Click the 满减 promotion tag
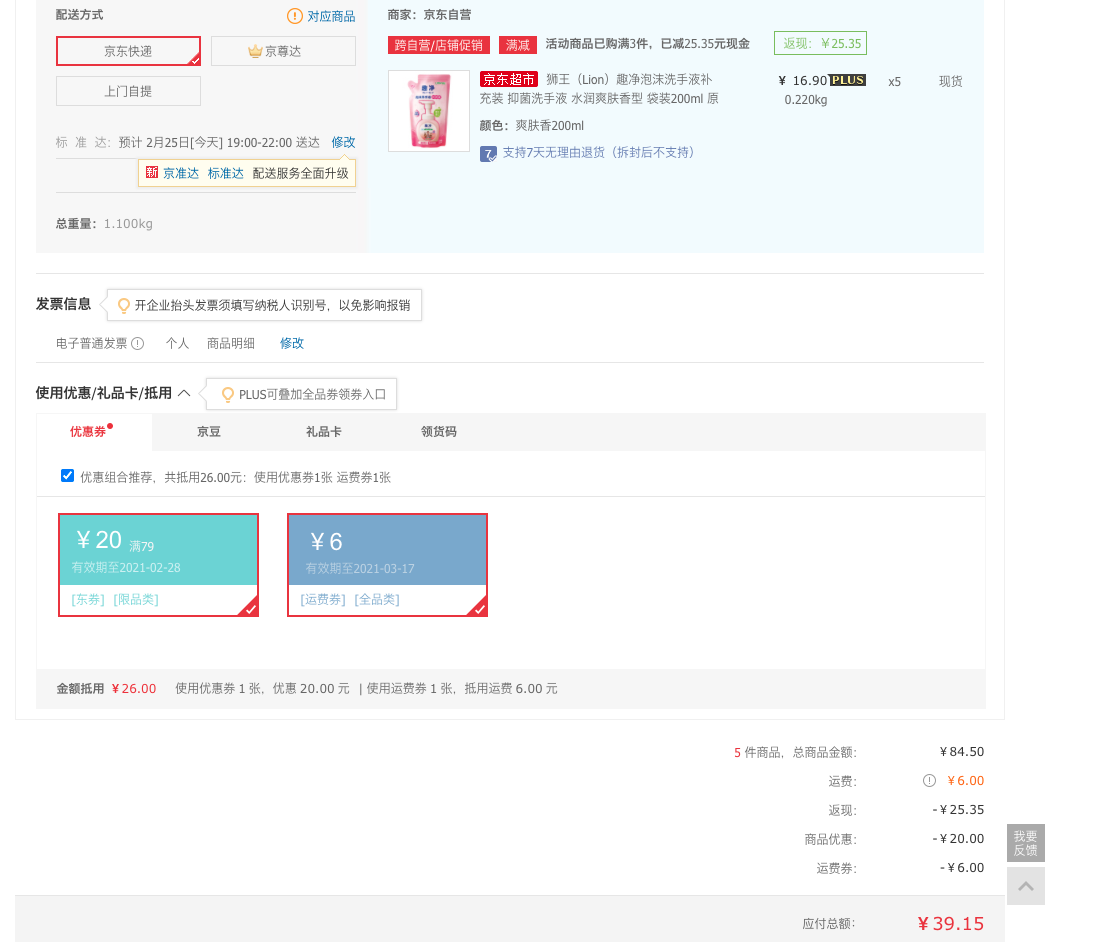This screenshot has width=1097, height=942. (x=518, y=45)
